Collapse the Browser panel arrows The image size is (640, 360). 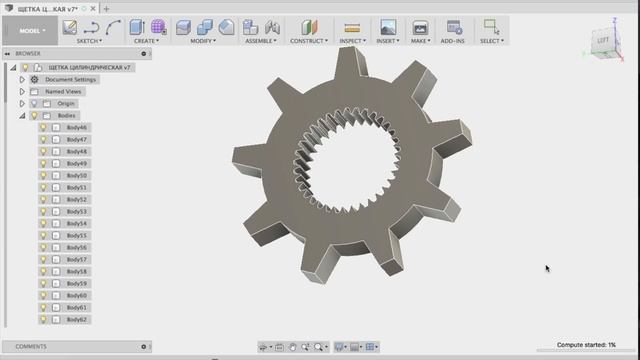(7, 53)
